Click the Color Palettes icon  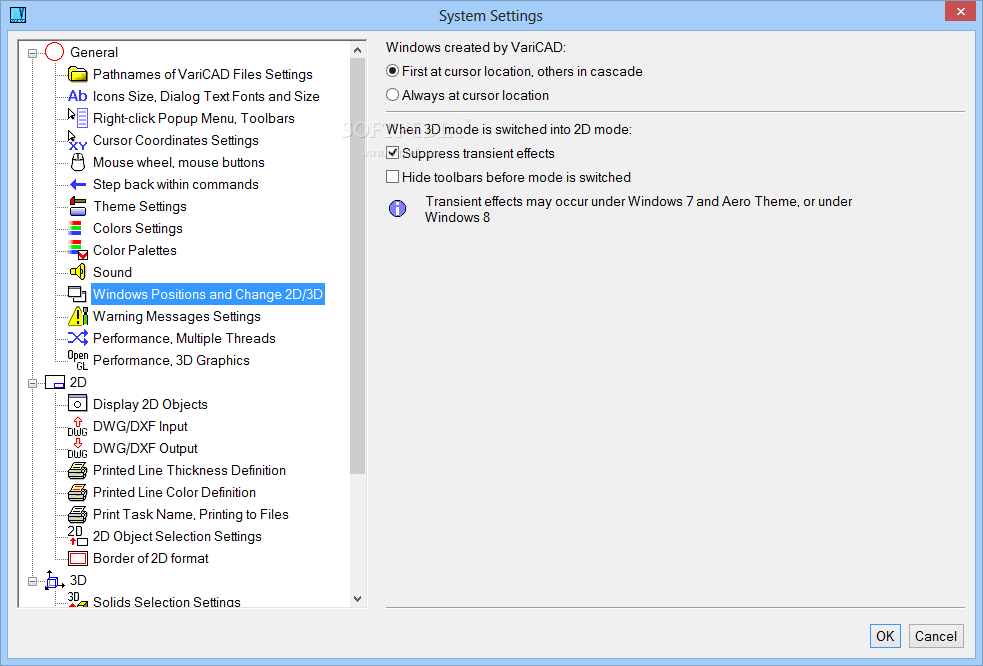77,250
